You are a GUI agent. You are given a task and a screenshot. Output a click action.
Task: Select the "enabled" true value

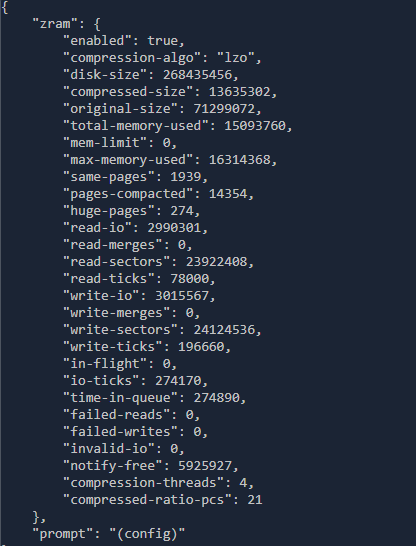tap(162, 41)
